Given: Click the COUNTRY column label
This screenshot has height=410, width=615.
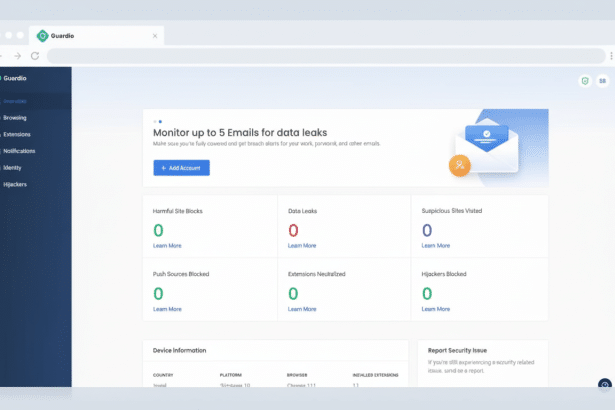Looking at the screenshot, I should [x=163, y=375].
